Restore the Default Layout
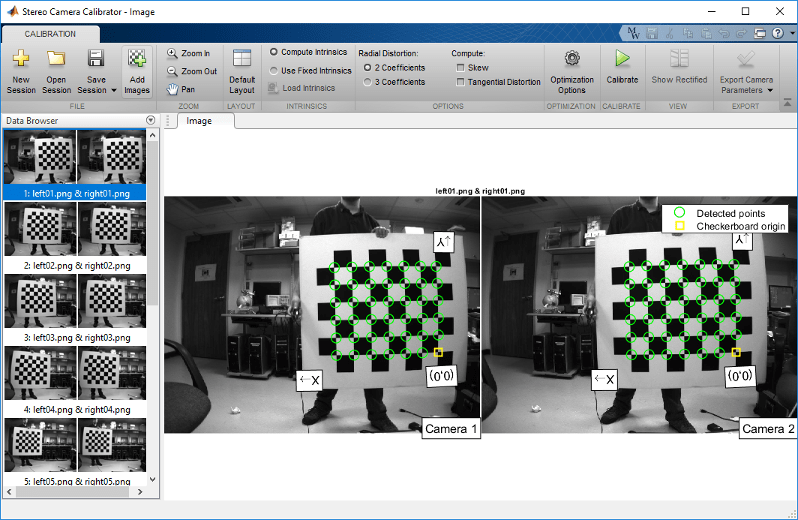 pos(242,71)
